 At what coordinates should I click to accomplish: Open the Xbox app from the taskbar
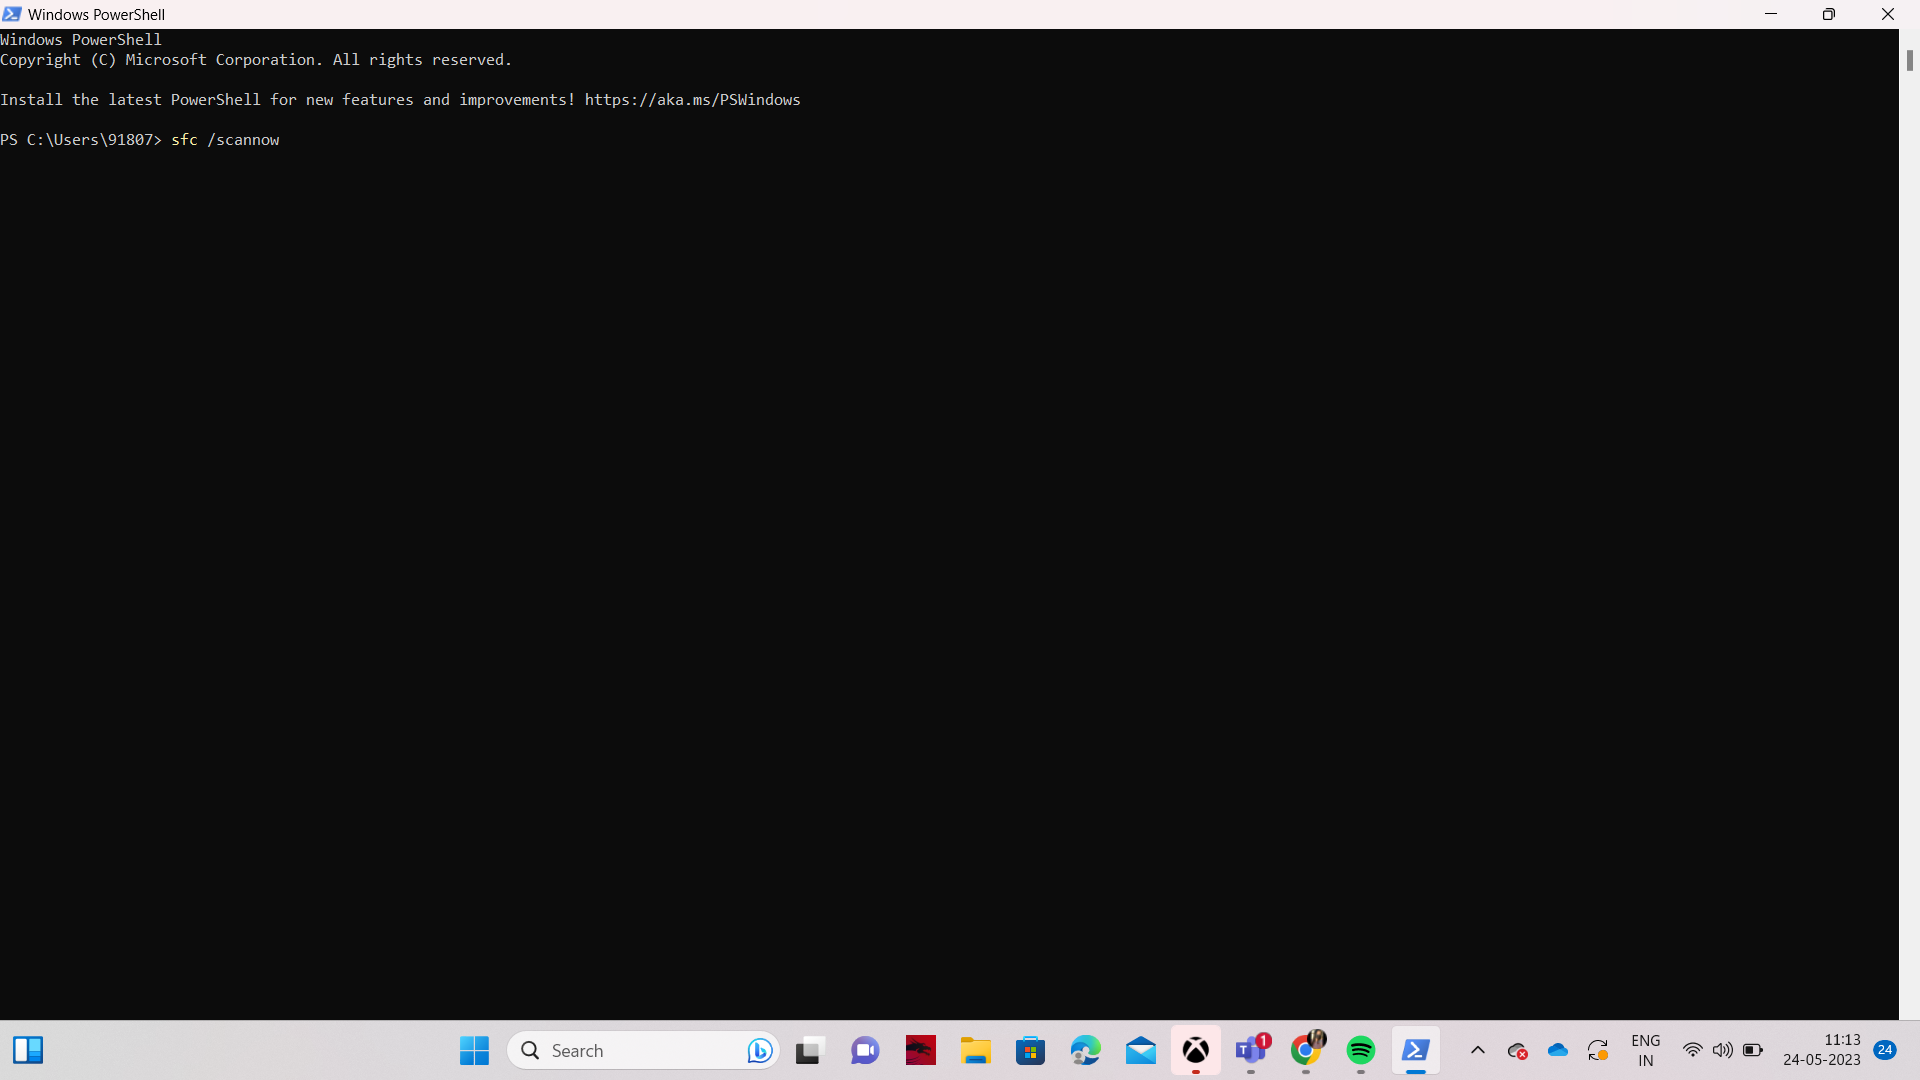pos(1196,1050)
